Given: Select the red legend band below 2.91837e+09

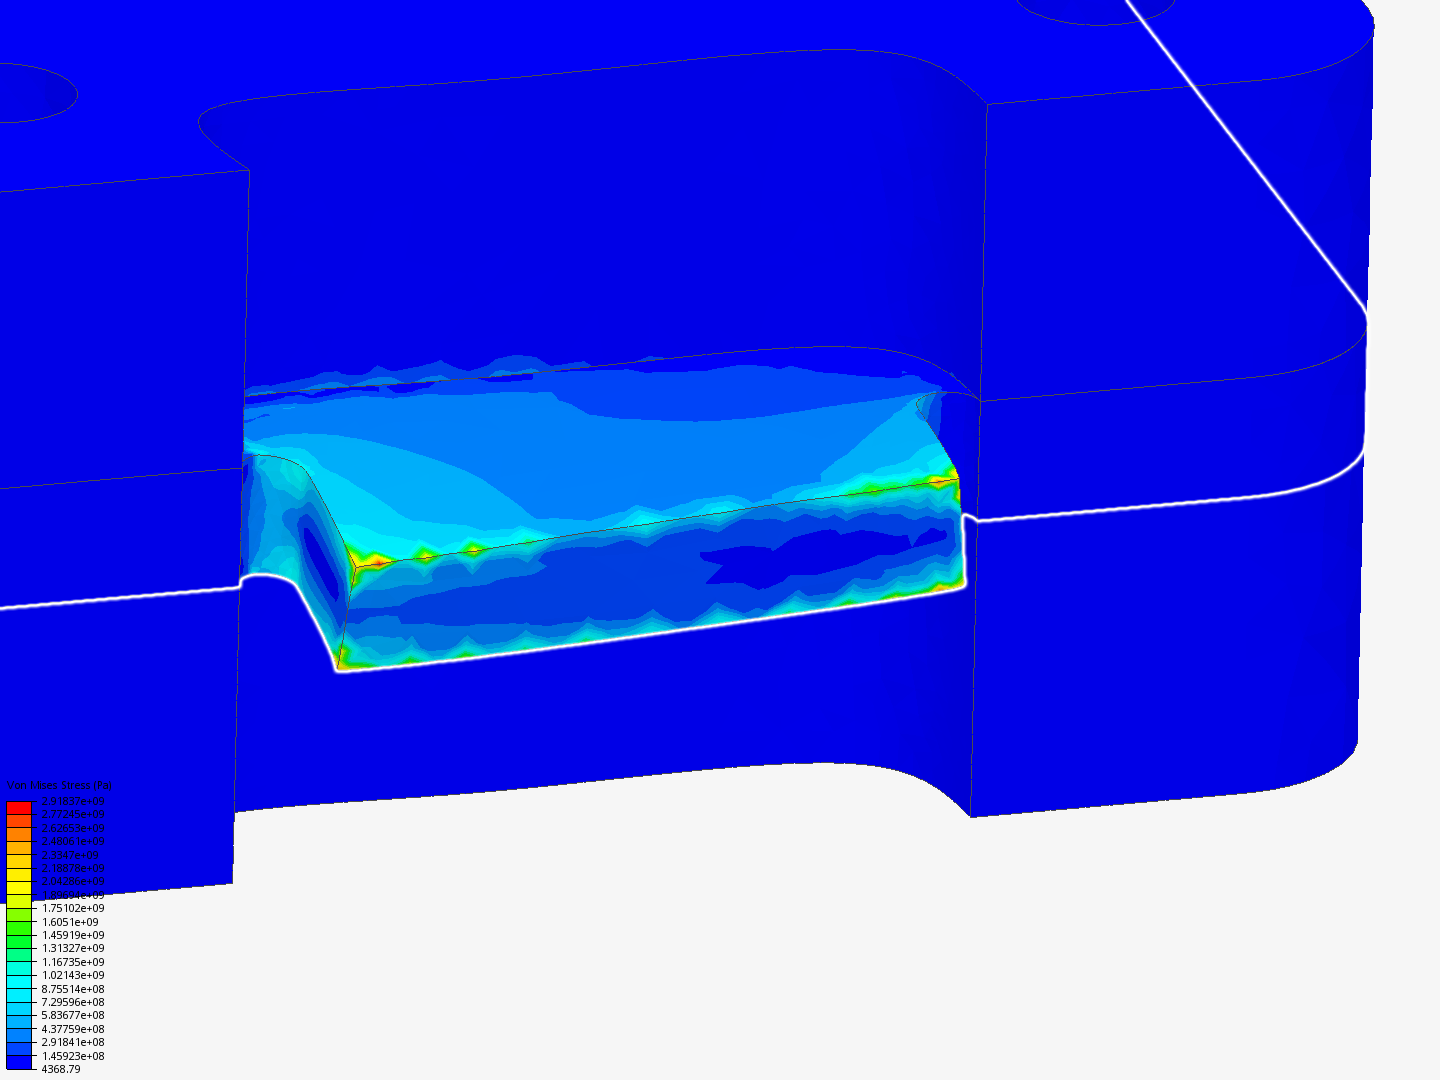Looking at the screenshot, I should click(x=19, y=808).
